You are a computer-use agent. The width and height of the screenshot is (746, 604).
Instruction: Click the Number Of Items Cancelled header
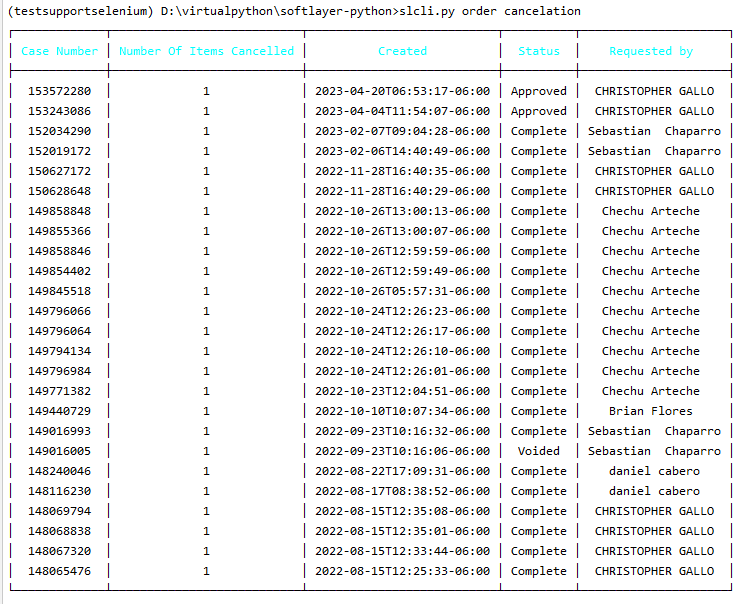(206, 51)
